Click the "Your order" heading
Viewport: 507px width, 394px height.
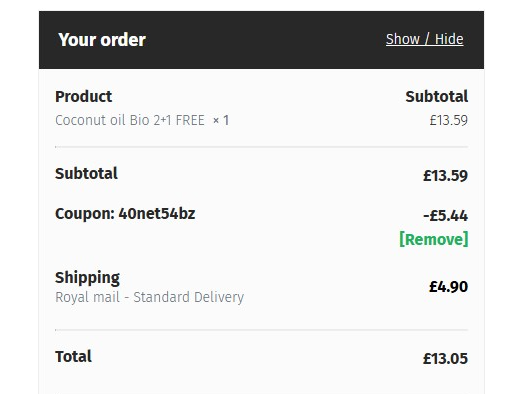click(x=102, y=40)
